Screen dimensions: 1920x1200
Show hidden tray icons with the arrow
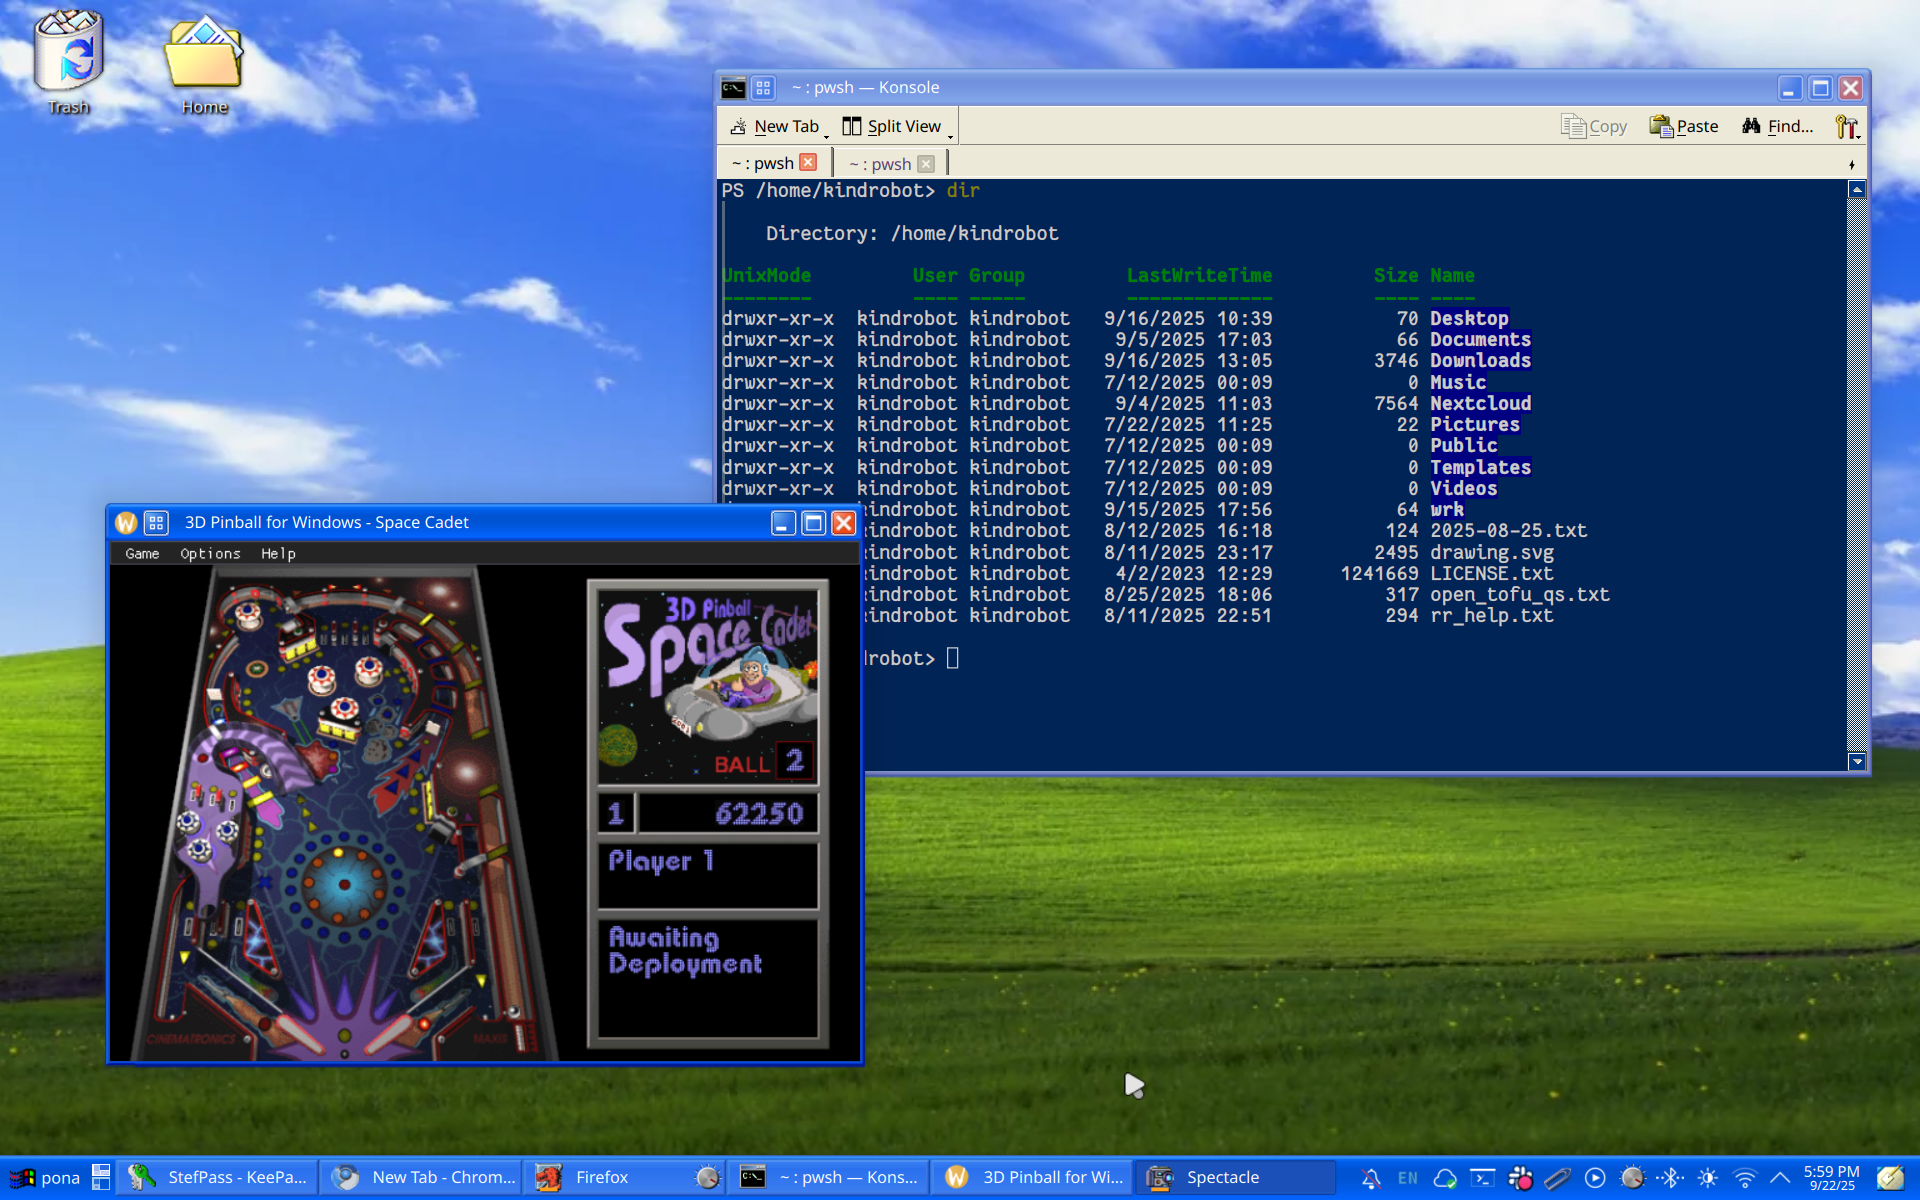pos(1780,1178)
